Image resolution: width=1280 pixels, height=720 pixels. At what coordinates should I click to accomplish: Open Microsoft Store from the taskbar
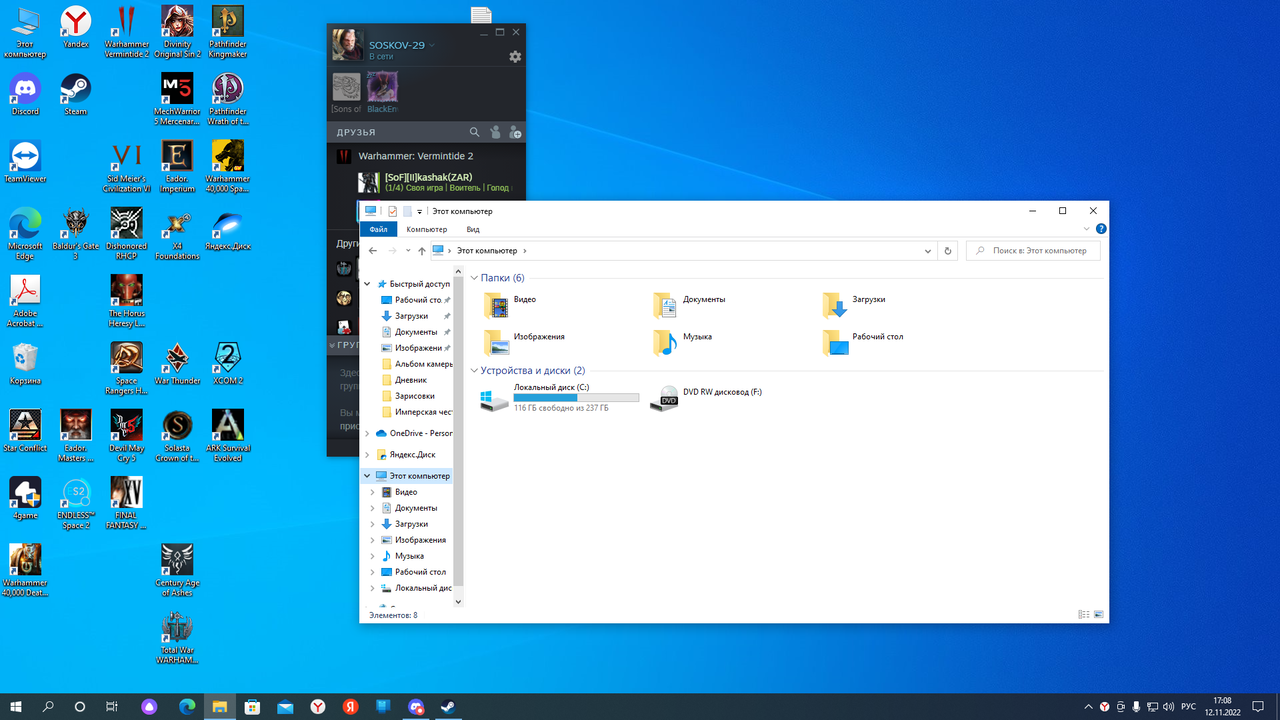coord(252,706)
